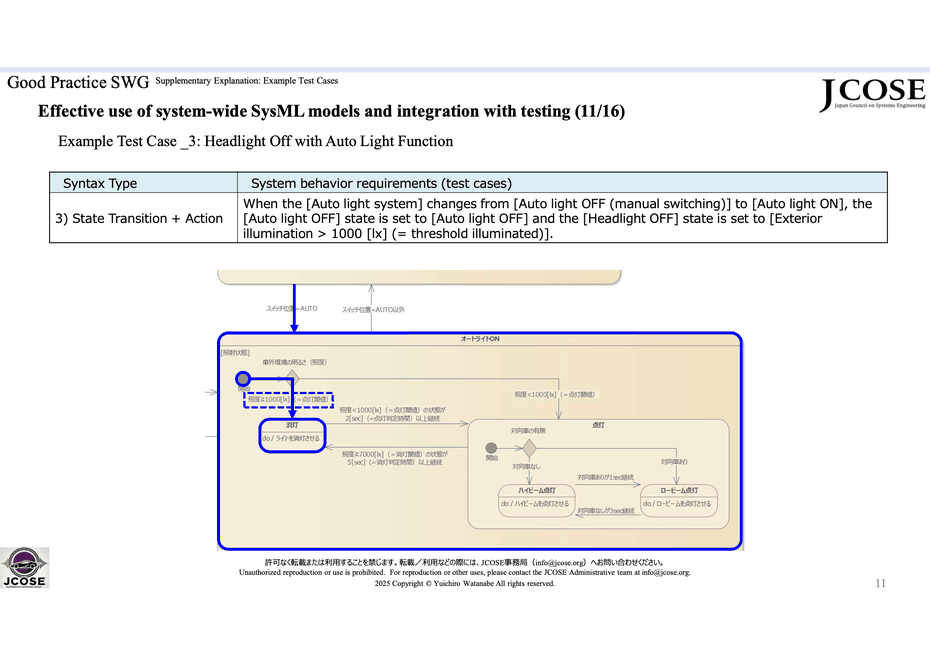The height and width of the screenshot is (658, 930).
Task: Click the 'オートライトON' state title
Action: pos(480,339)
